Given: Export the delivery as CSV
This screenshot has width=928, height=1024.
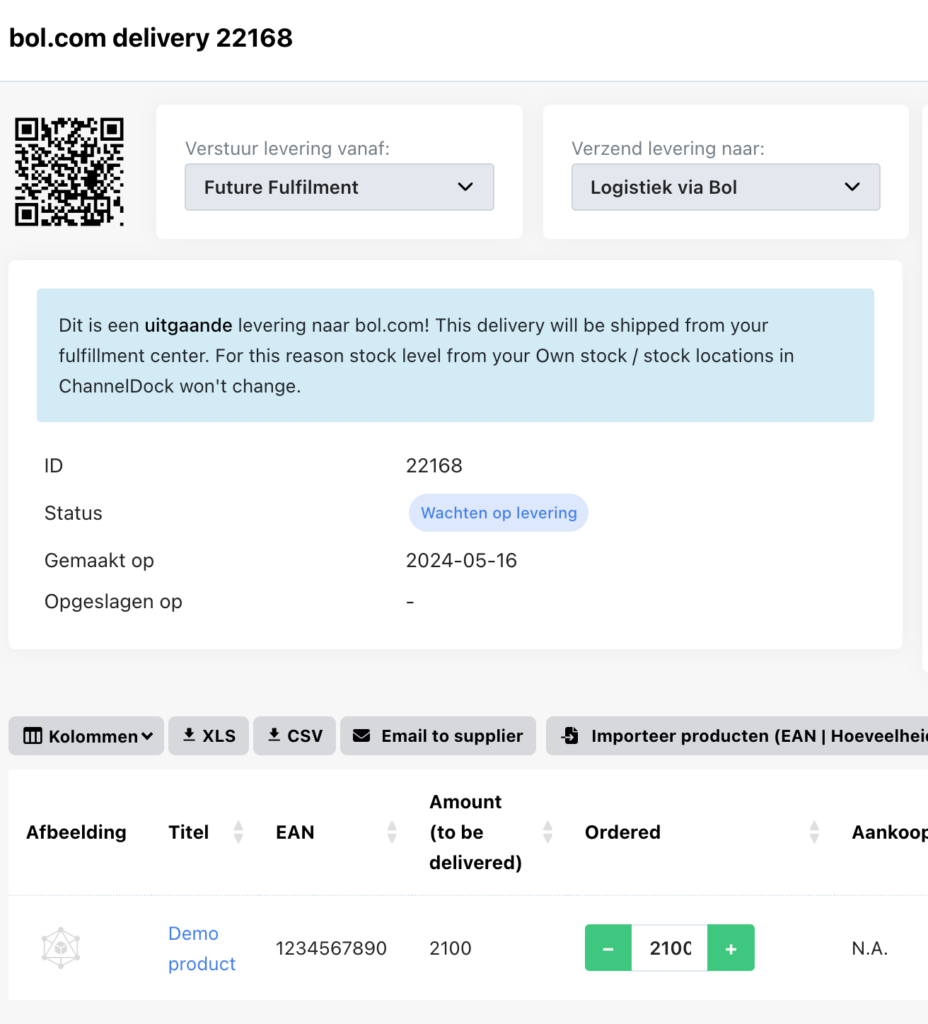Looking at the screenshot, I should [x=294, y=736].
